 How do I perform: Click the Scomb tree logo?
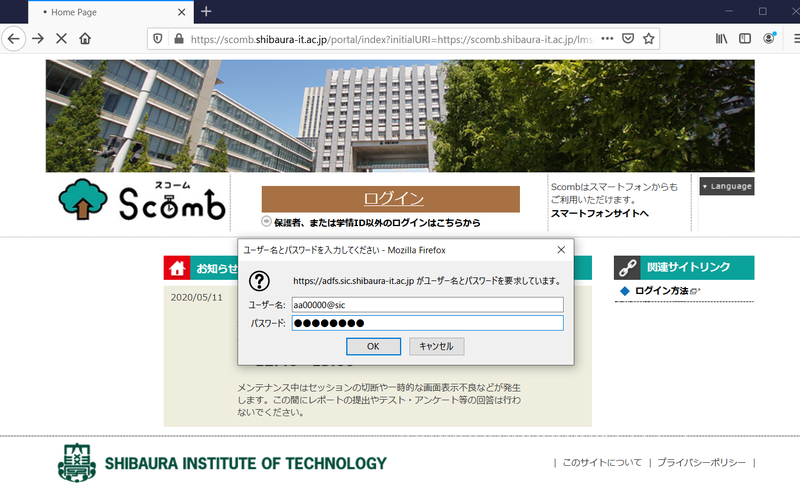tap(83, 199)
